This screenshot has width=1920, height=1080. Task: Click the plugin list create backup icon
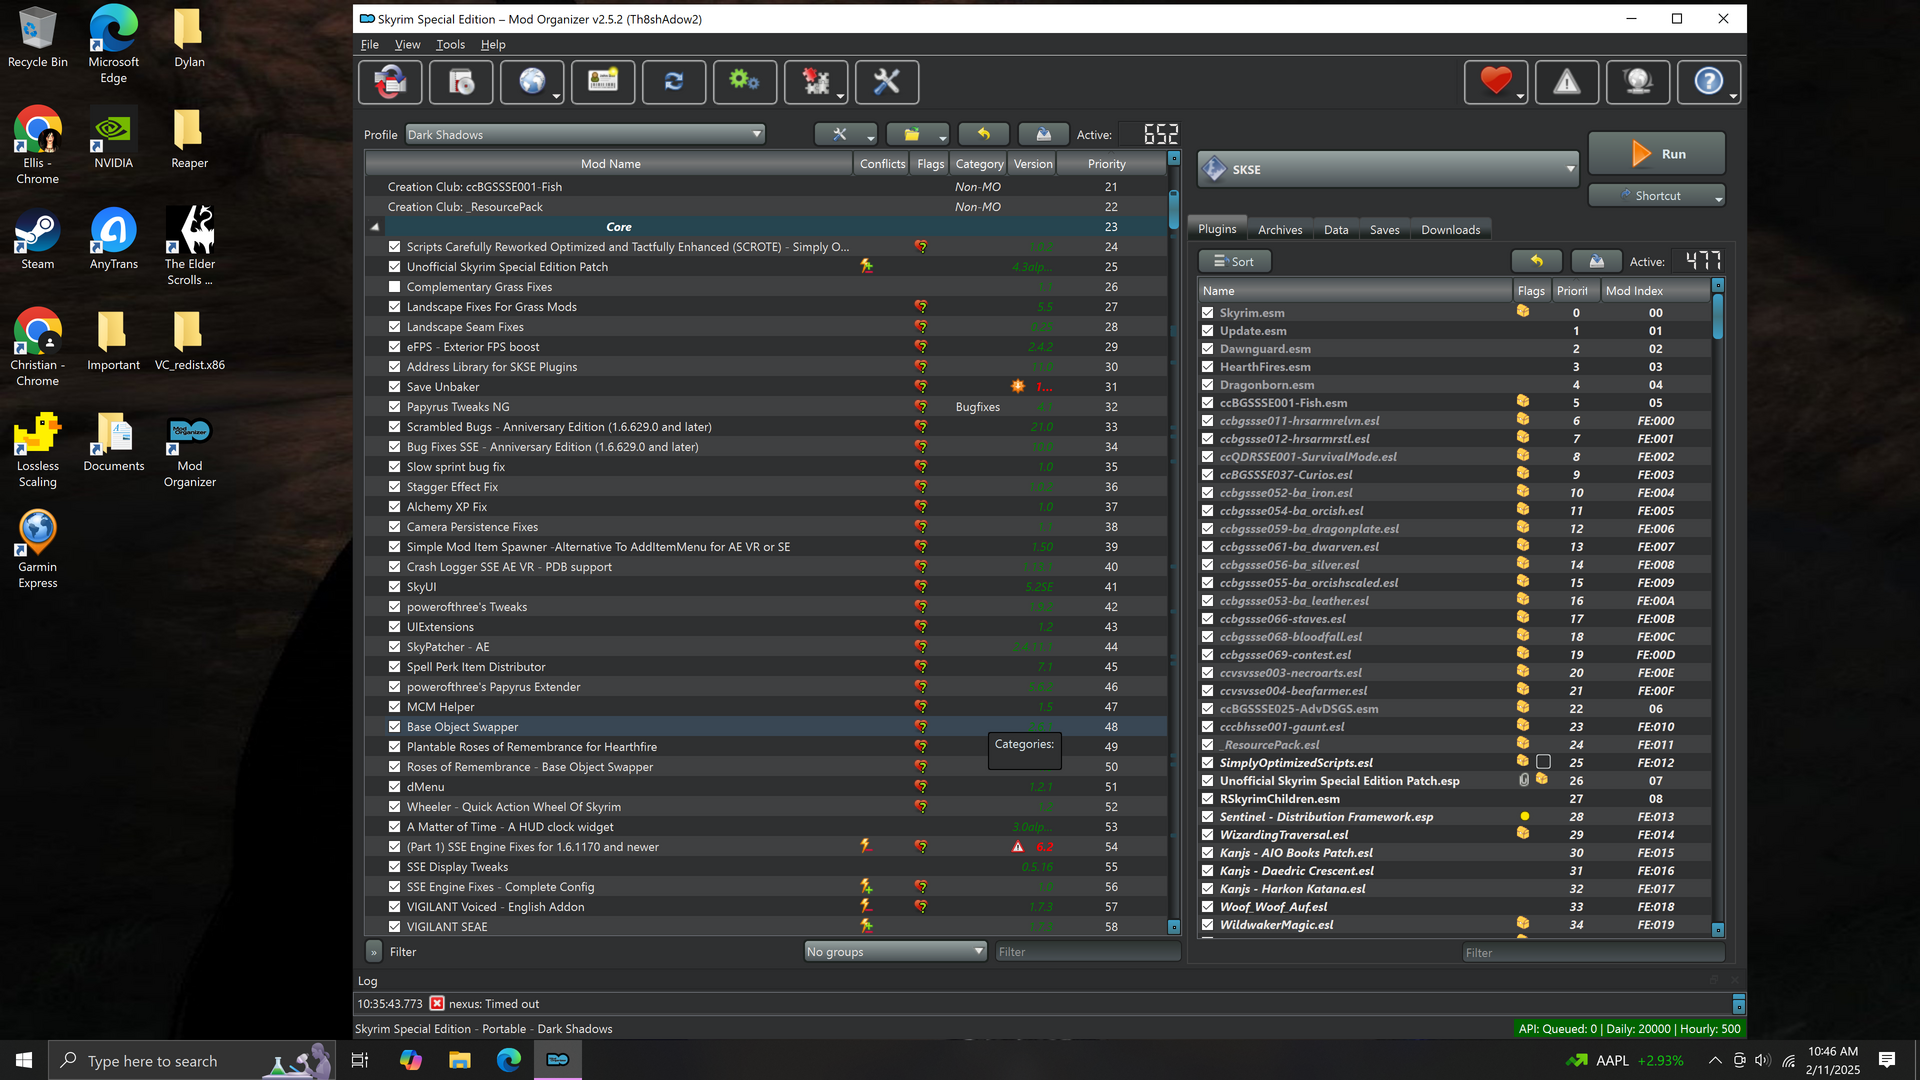pos(1597,261)
